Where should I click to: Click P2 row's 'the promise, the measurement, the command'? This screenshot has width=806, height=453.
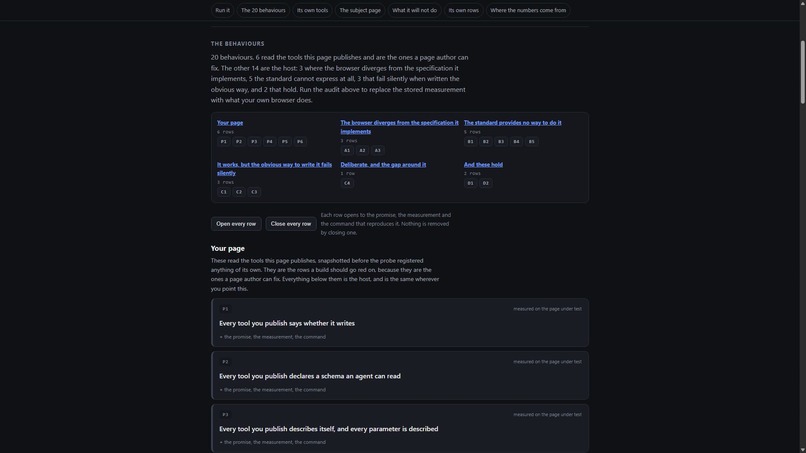tap(273, 390)
